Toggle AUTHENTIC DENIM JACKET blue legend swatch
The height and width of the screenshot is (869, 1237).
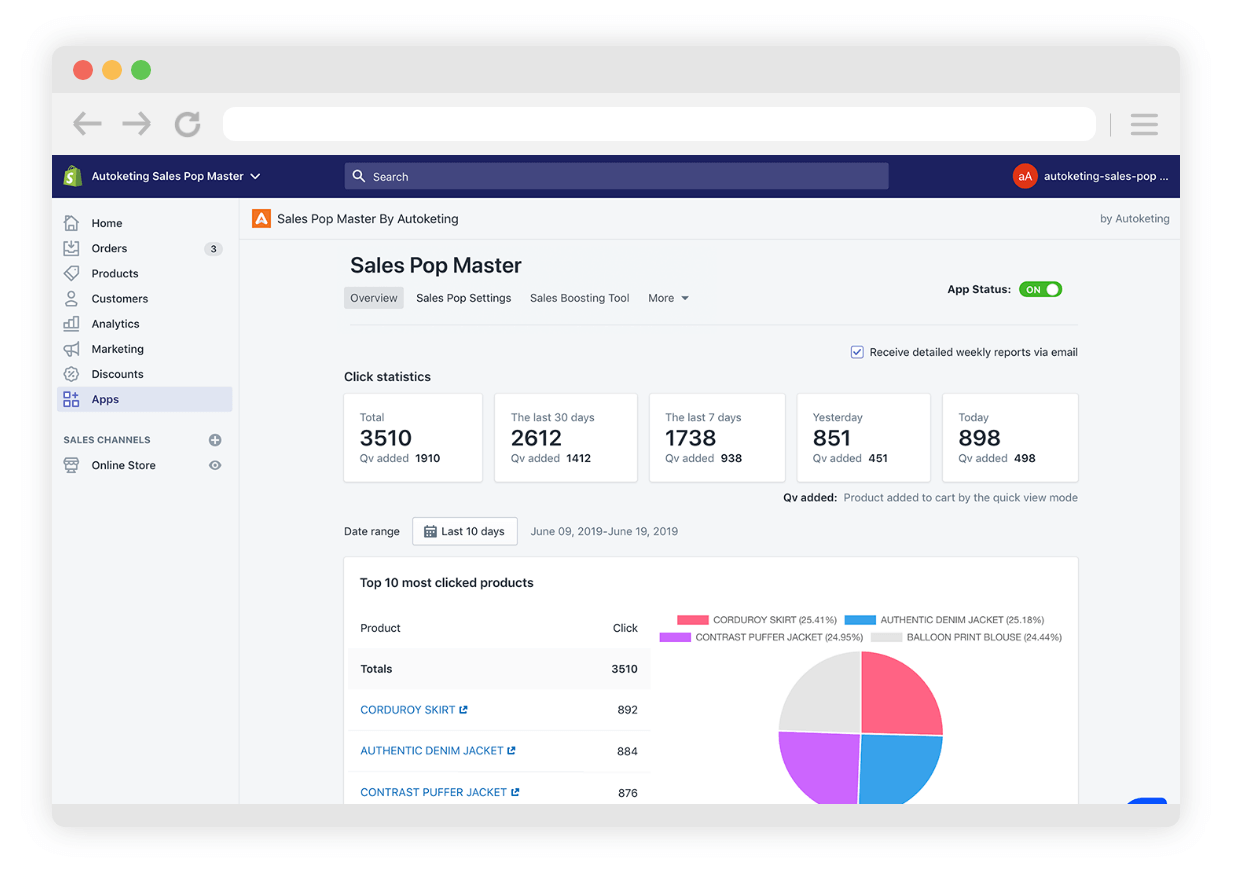[860, 620]
